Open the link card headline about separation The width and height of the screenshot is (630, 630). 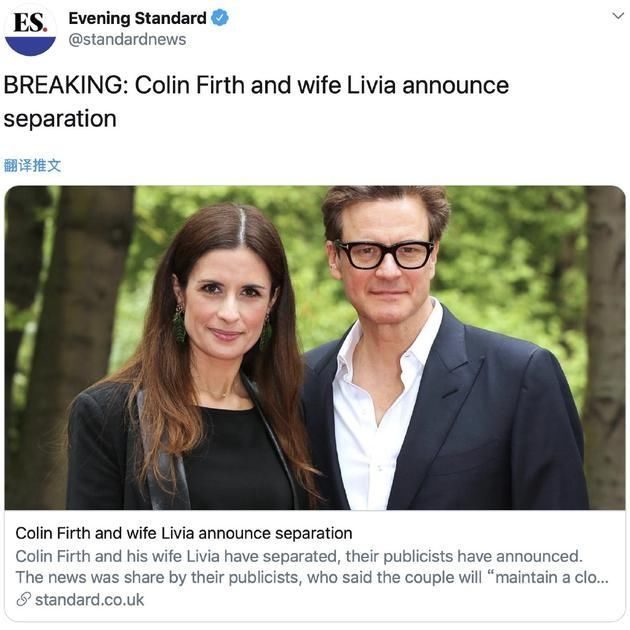click(184, 533)
